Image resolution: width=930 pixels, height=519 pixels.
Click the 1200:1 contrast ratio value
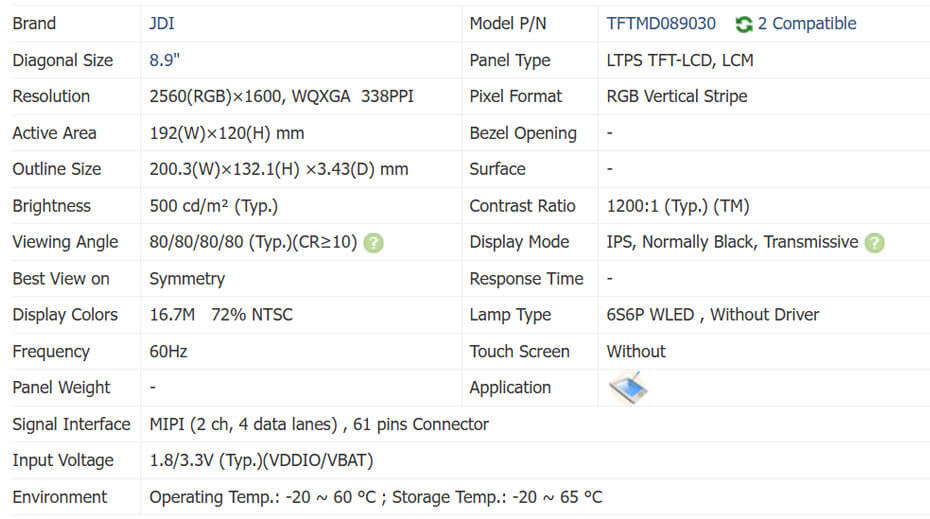coord(678,206)
